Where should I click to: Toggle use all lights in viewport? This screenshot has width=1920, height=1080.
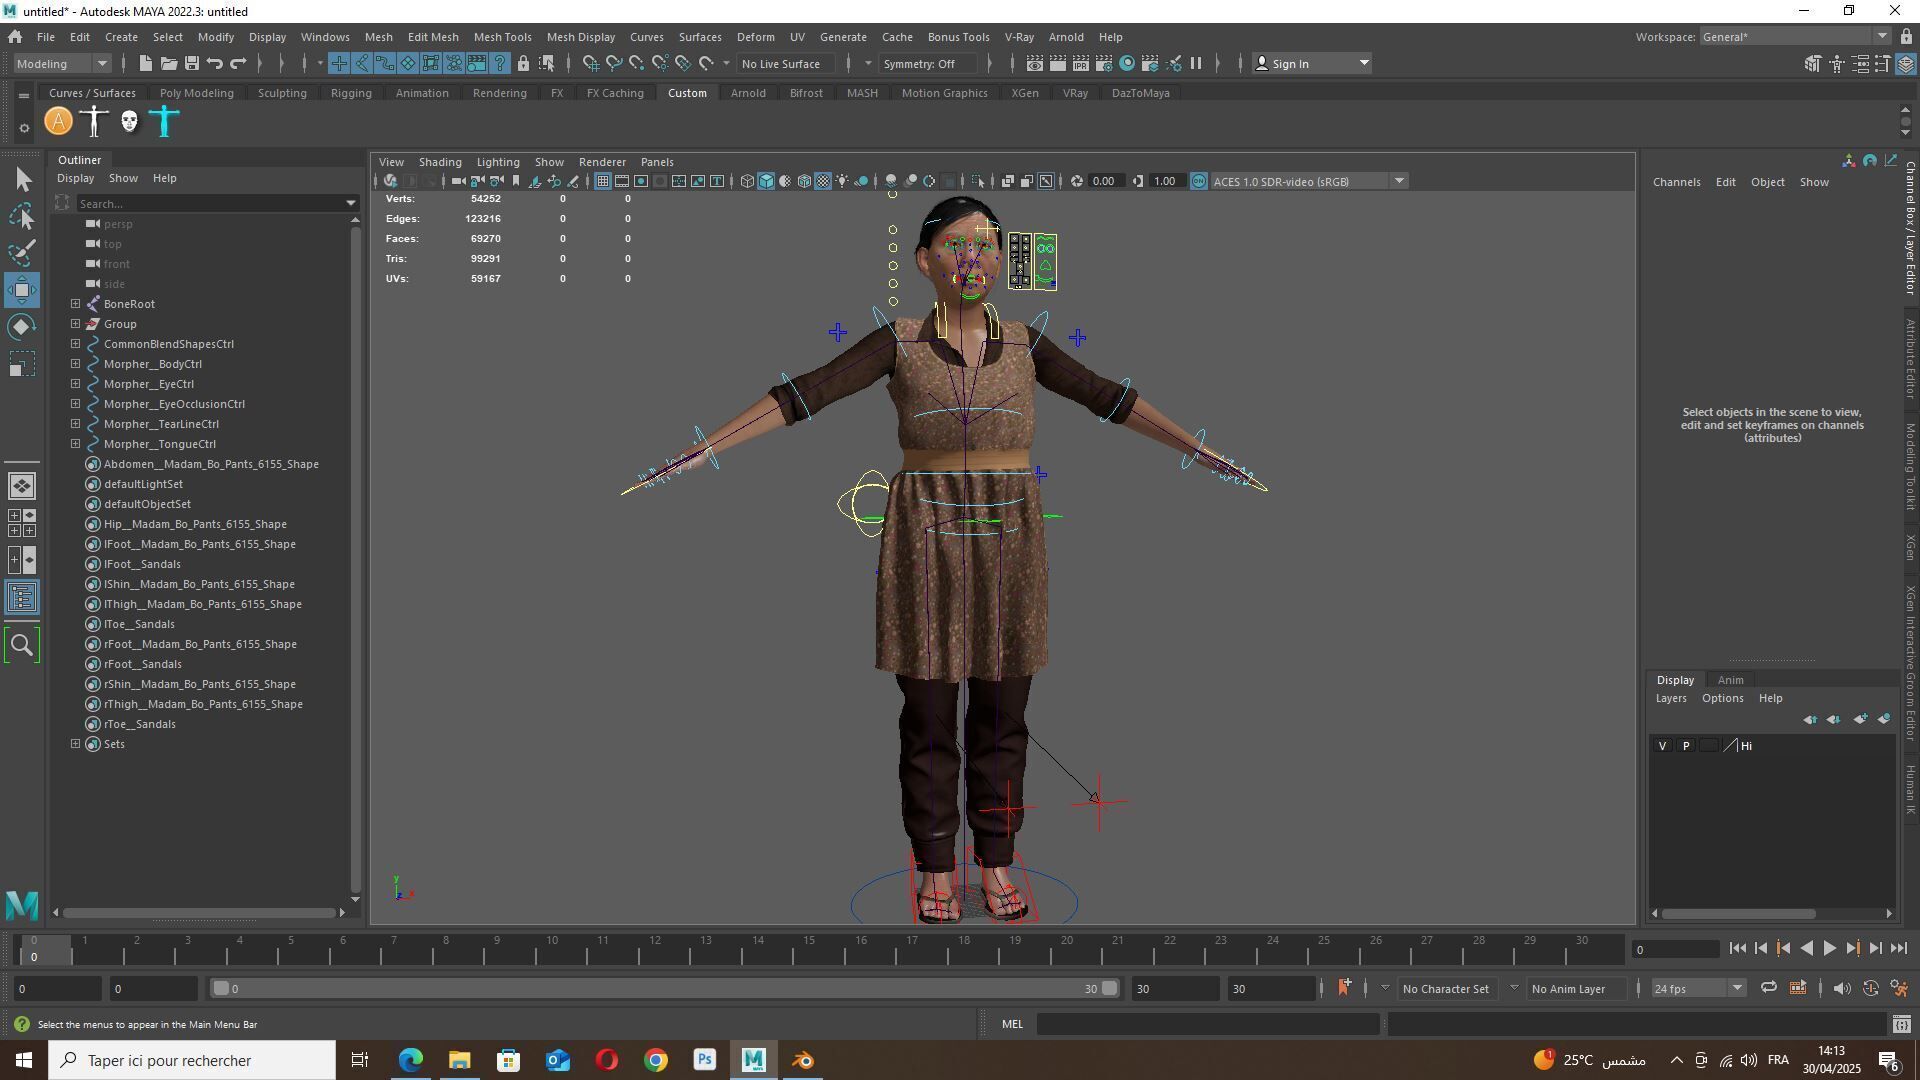(842, 181)
